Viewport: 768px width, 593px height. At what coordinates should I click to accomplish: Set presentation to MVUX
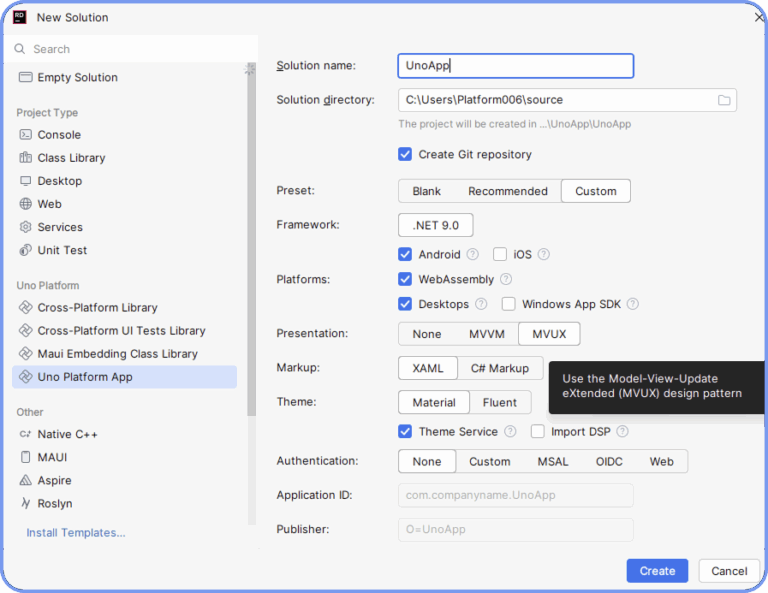549,334
